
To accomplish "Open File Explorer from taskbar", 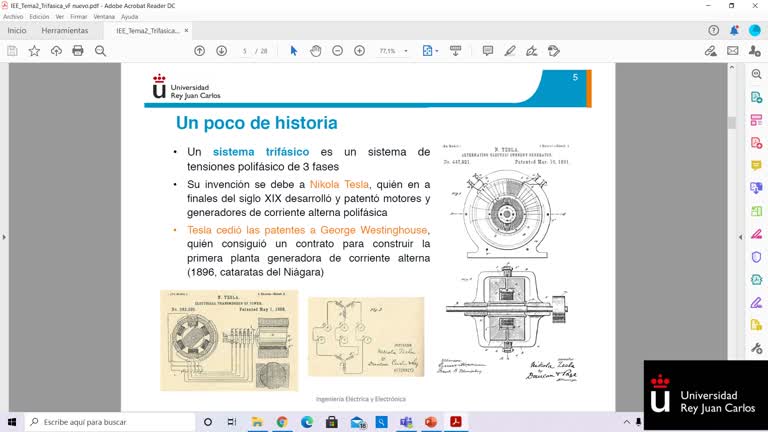I will coord(257,422).
